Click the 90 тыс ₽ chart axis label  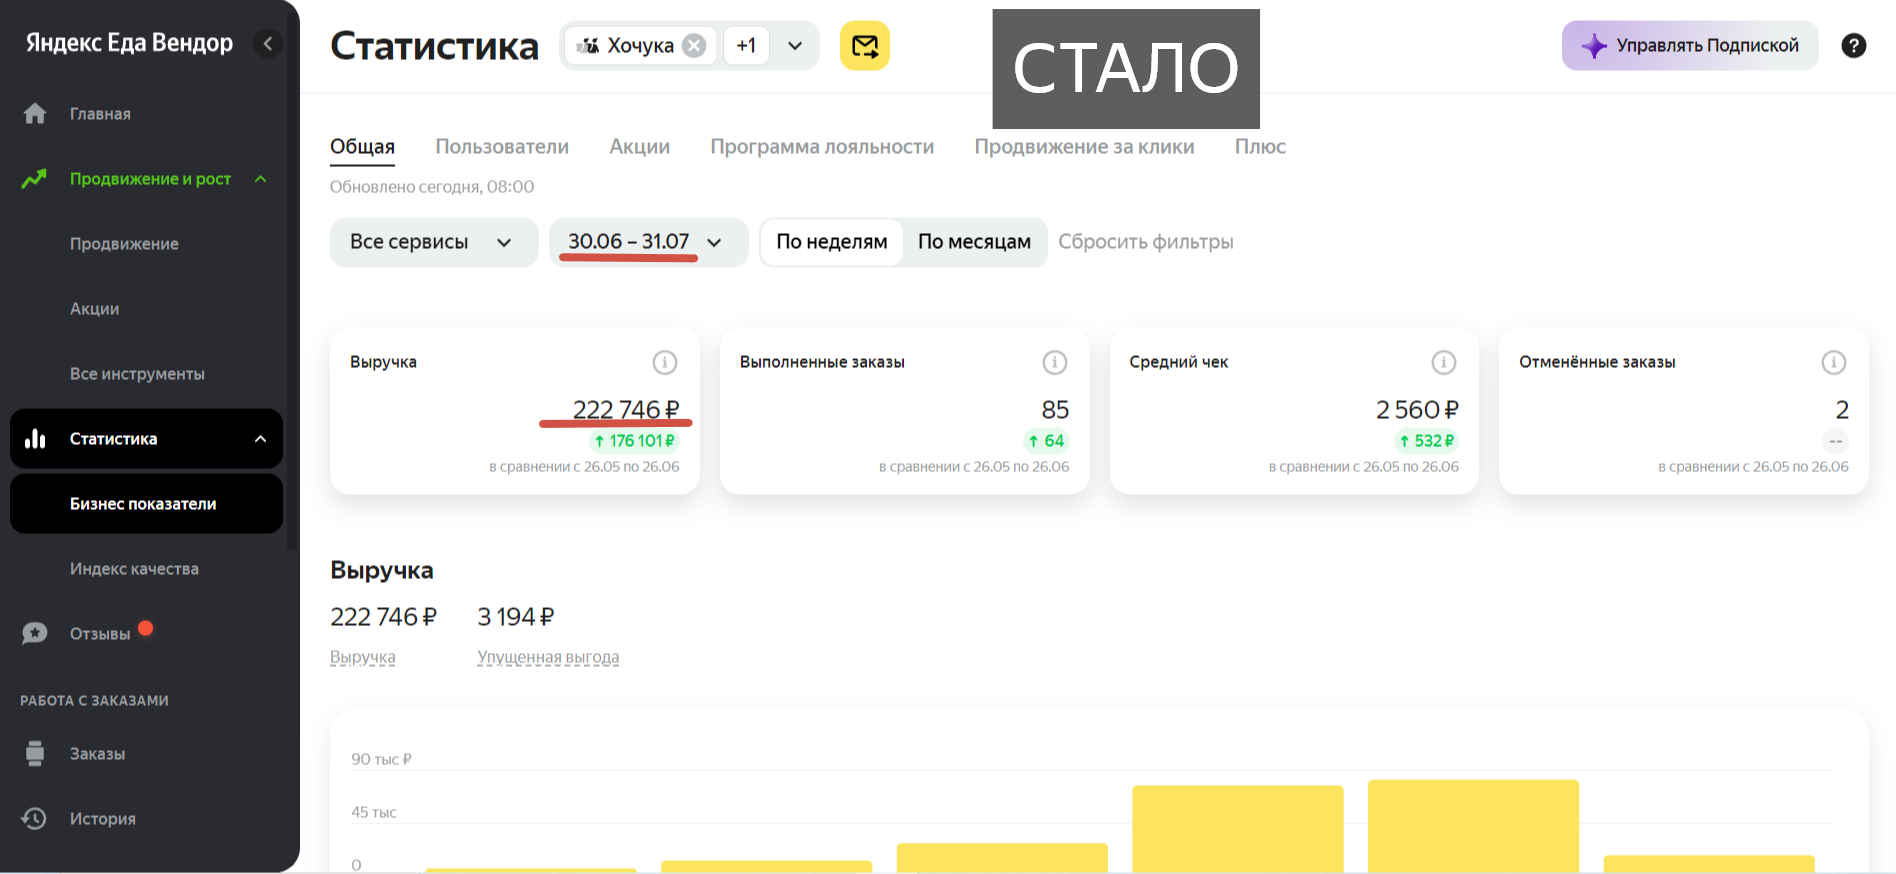[x=381, y=759]
